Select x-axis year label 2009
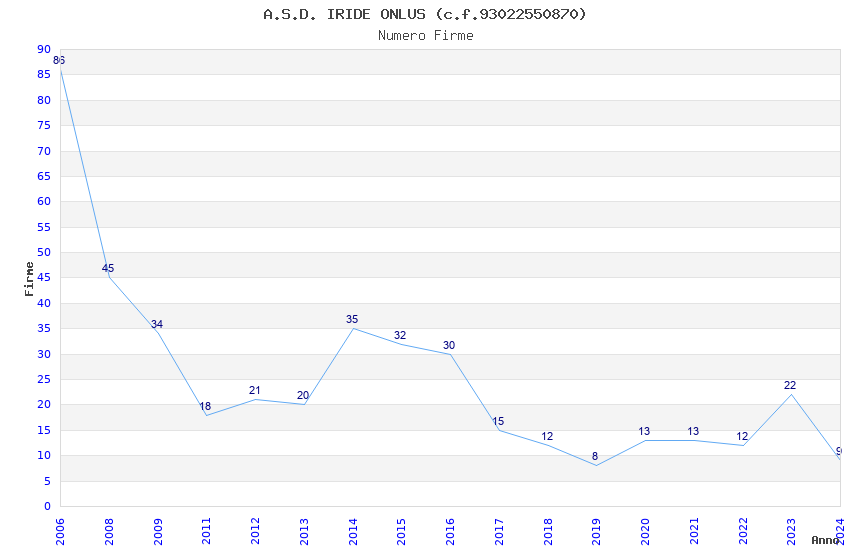 pos(158,532)
